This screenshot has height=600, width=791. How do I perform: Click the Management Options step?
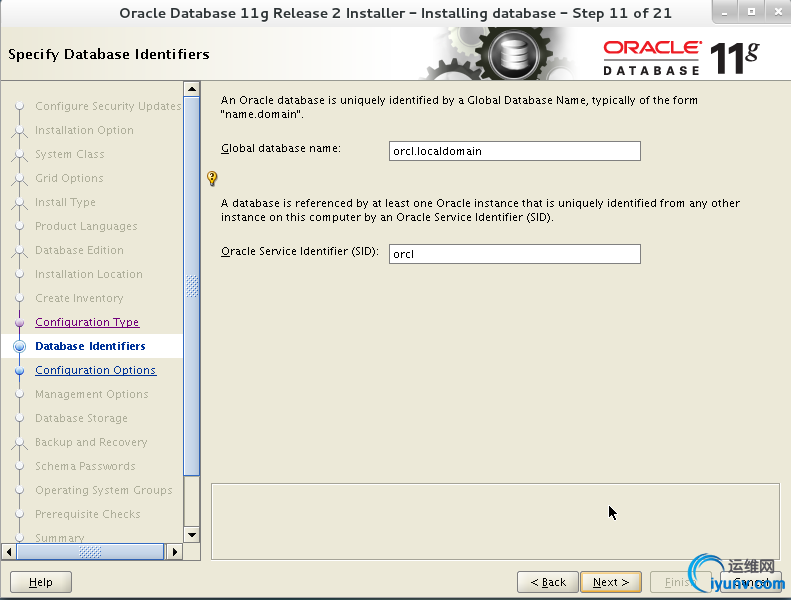92,394
